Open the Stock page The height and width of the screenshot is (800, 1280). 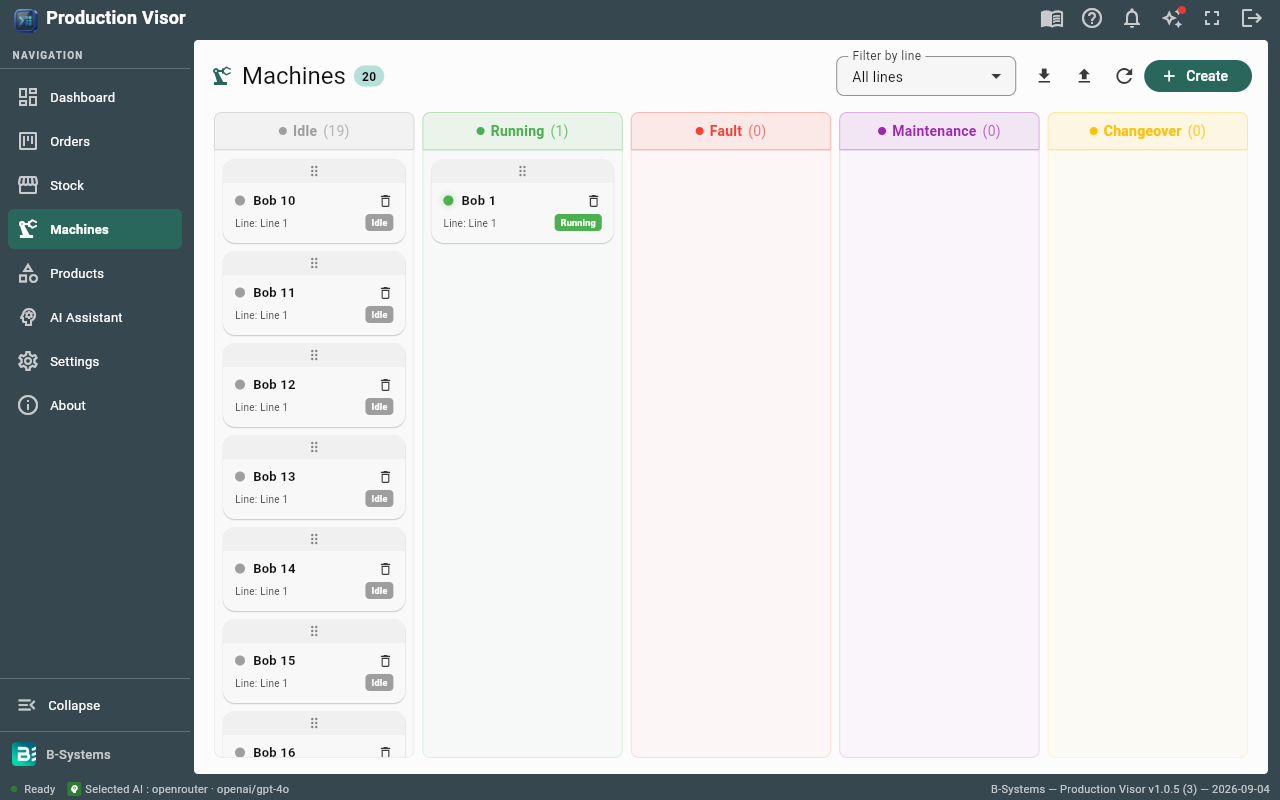[x=95, y=185]
